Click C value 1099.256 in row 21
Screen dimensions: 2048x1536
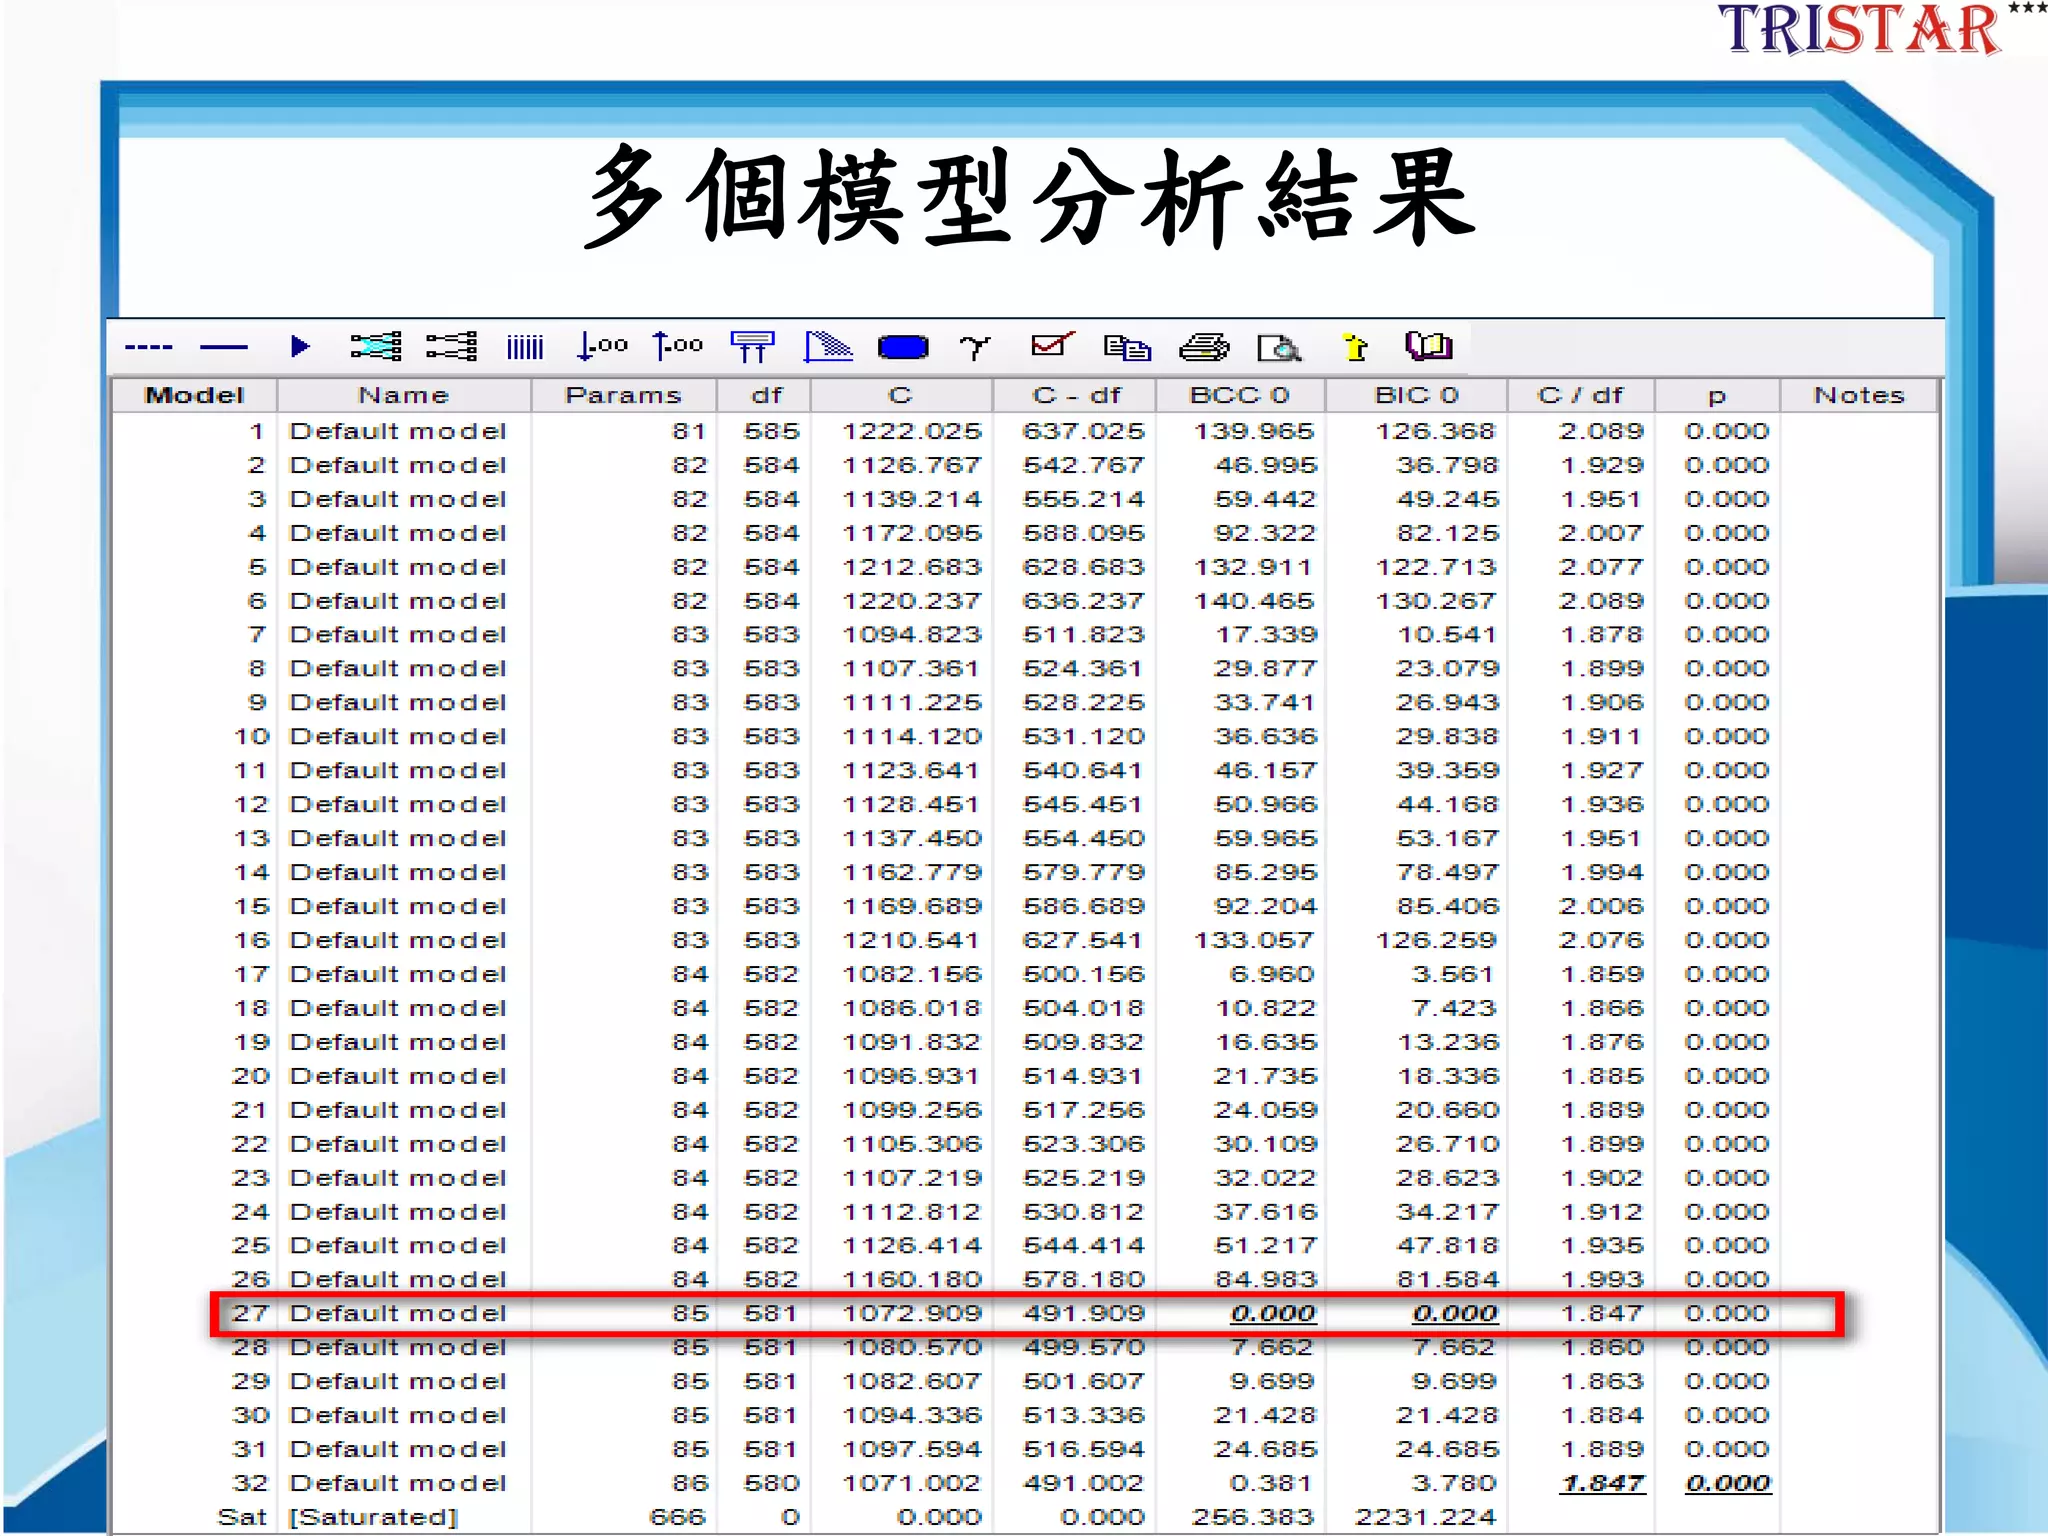[912, 1110]
